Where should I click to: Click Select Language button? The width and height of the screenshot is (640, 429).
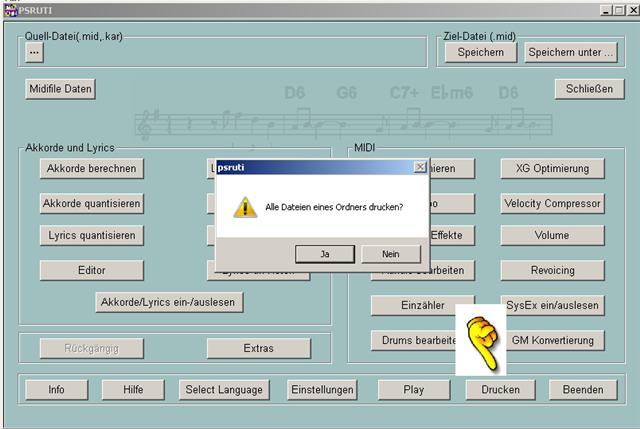click(225, 389)
